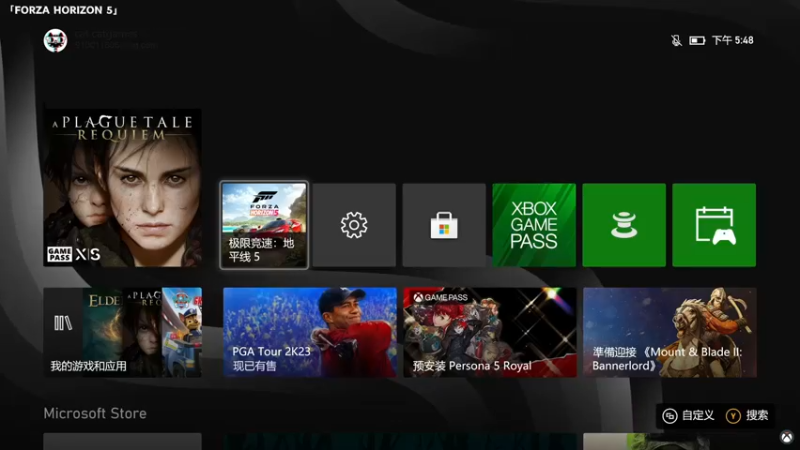
Task: Open the PGA Tour 2K23 promo card
Action: [310, 333]
